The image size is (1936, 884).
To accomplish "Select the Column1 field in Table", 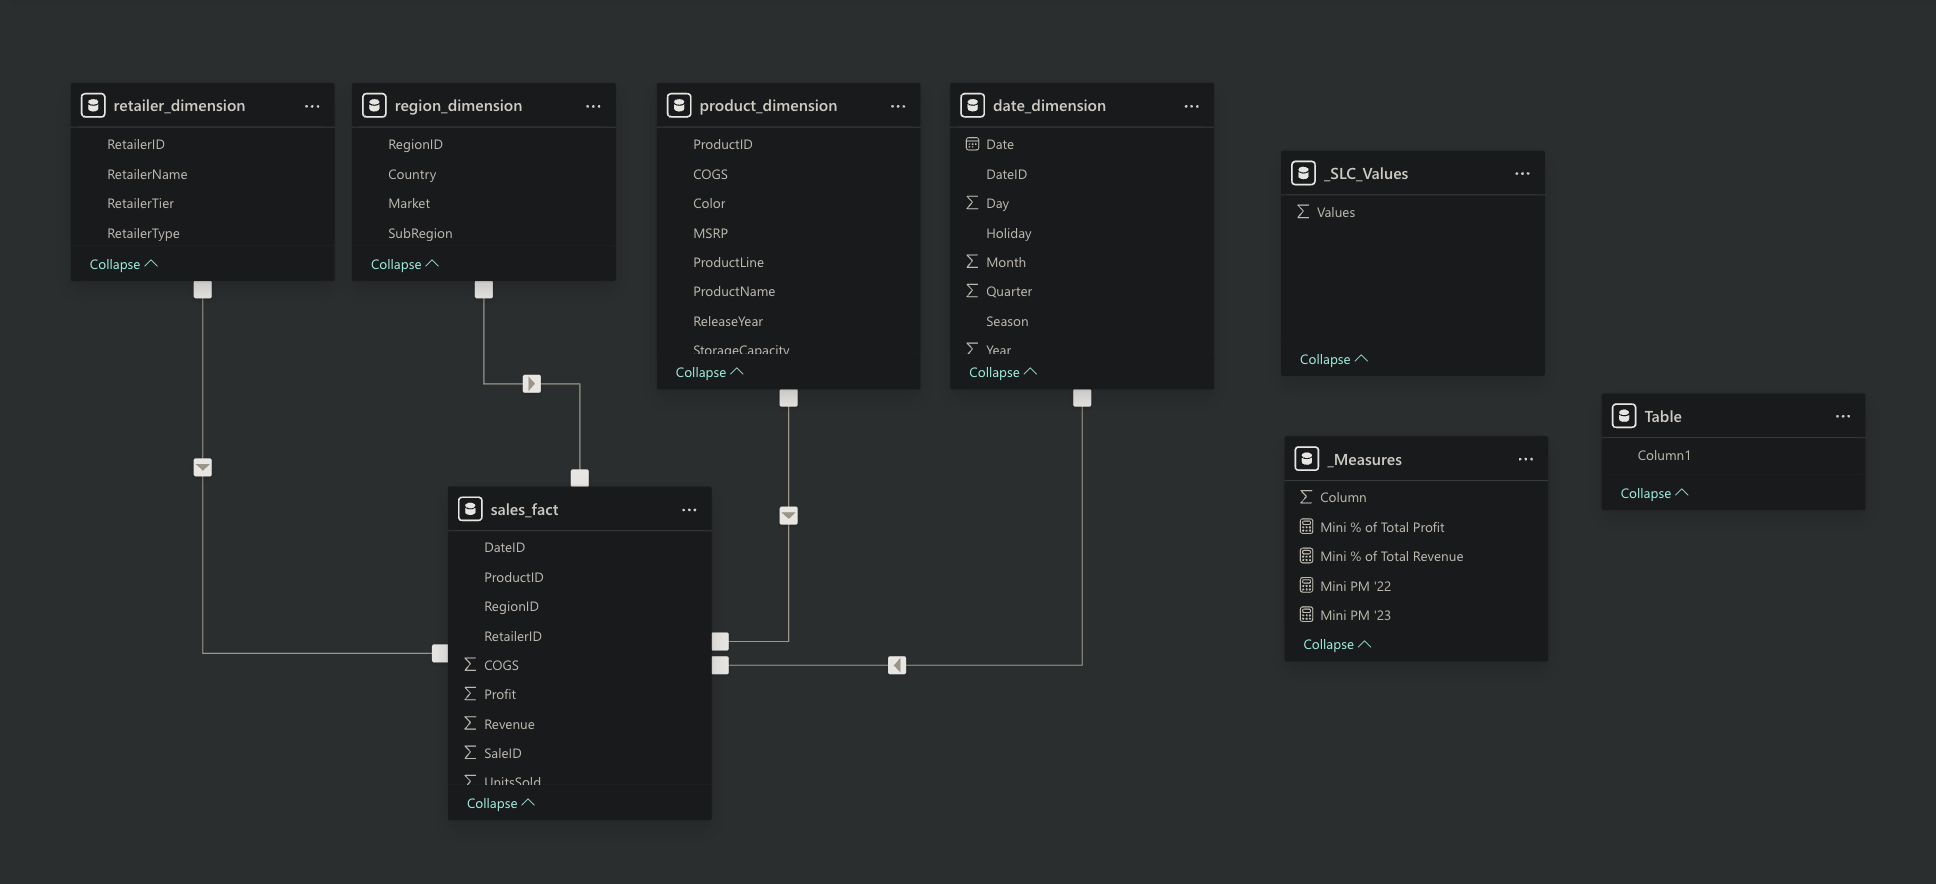I will (1663, 455).
